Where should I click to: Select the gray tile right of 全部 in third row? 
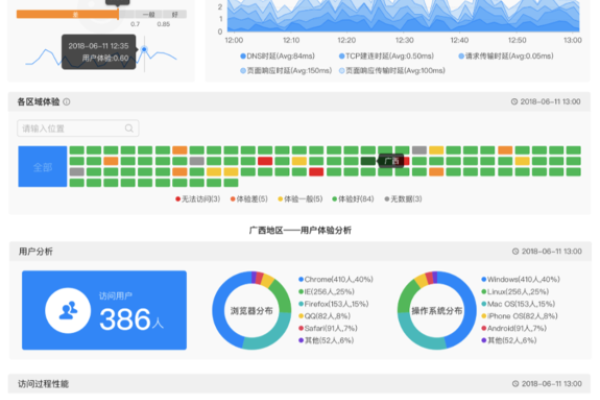pyautogui.click(x=77, y=172)
